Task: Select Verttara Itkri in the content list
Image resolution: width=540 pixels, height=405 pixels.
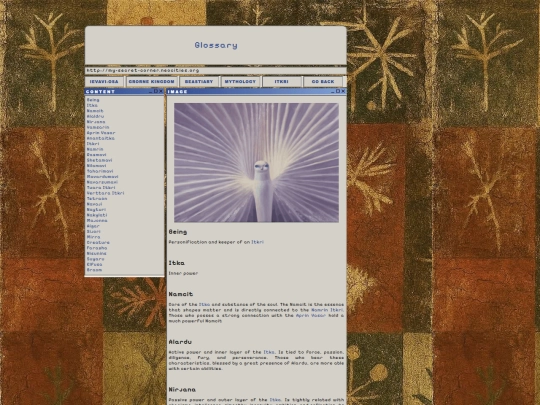Action: pyautogui.click(x=105, y=193)
